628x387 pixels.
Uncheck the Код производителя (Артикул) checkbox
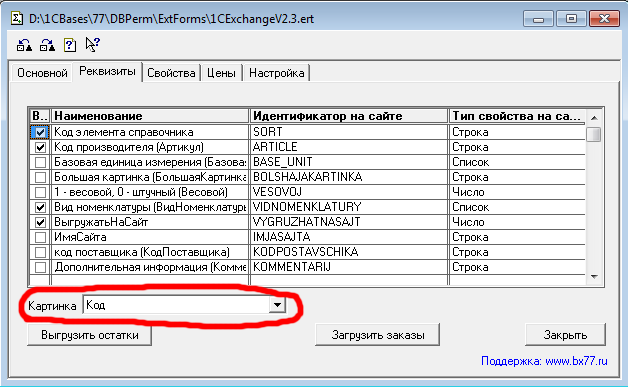pos(40,147)
